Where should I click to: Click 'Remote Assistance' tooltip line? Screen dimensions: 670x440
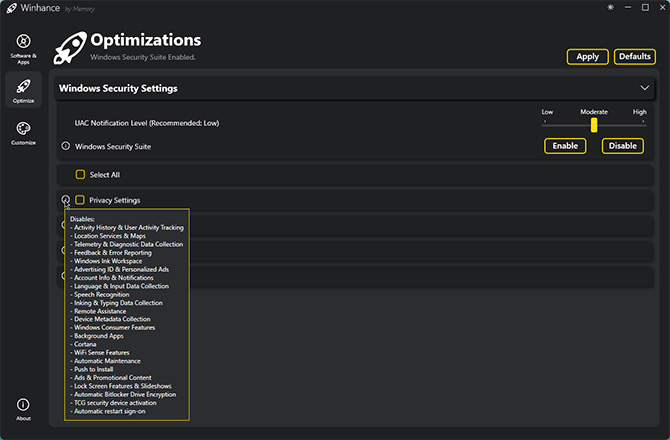[x=100, y=311]
